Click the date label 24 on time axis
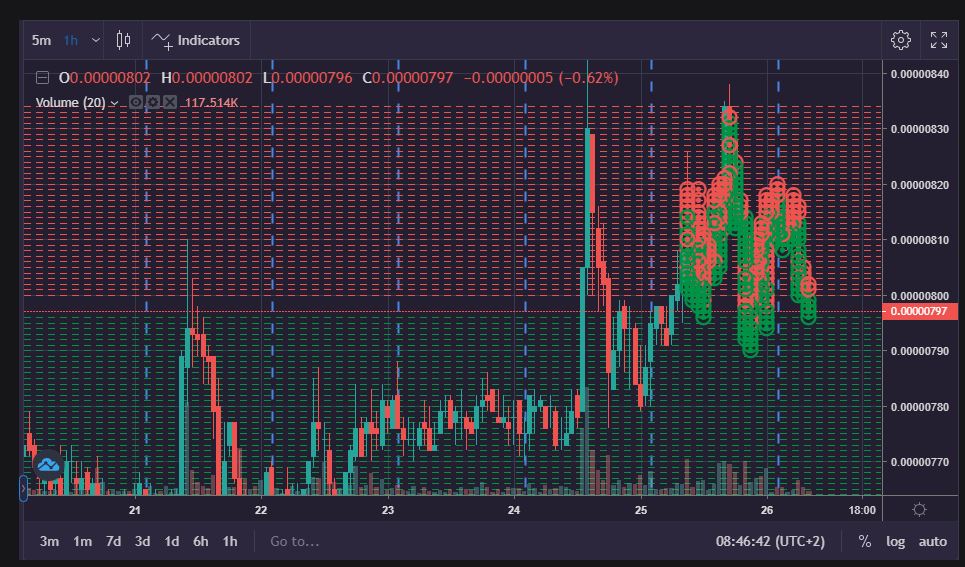This screenshot has height=567, width=965. pyautogui.click(x=514, y=510)
